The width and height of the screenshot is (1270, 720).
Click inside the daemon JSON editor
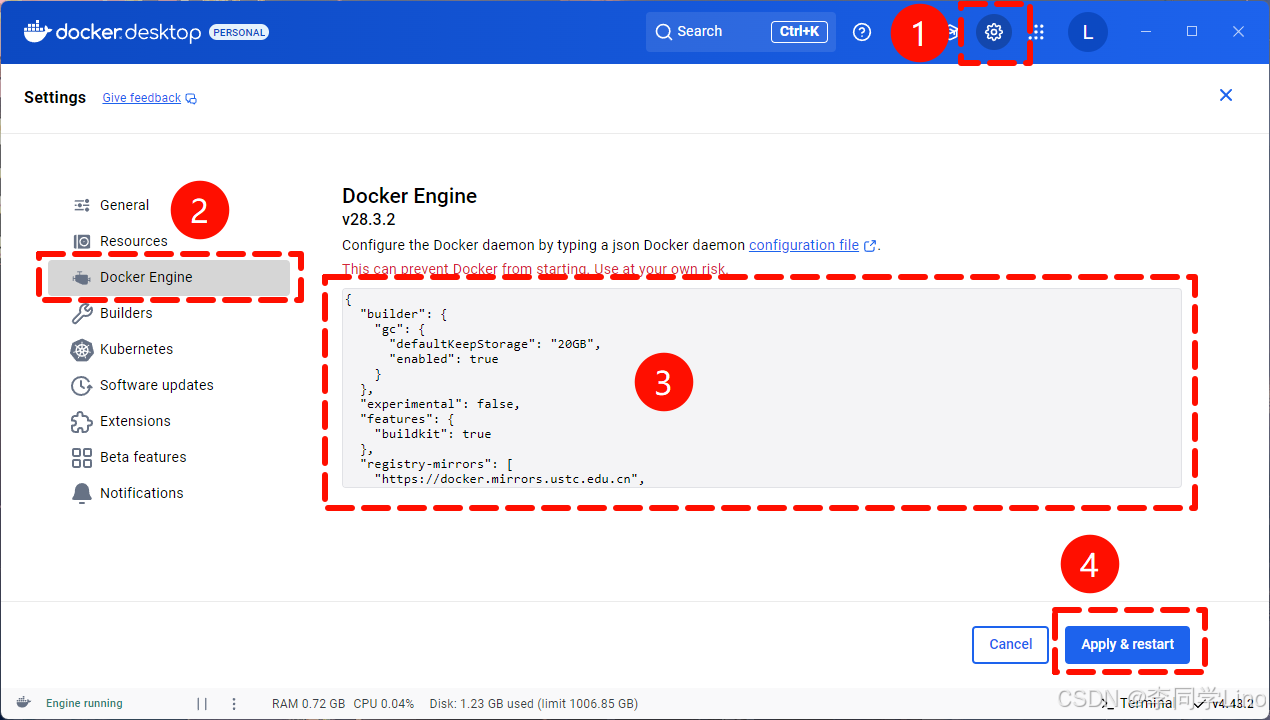[x=762, y=388]
